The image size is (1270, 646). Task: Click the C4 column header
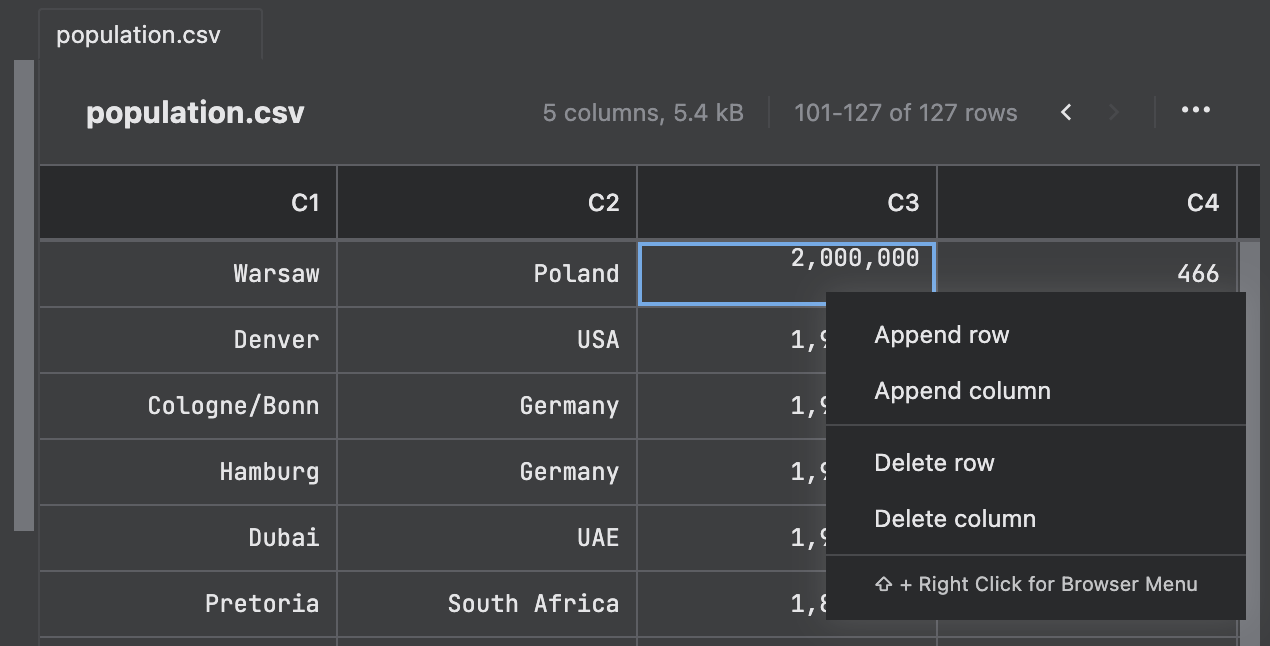(x=1086, y=202)
